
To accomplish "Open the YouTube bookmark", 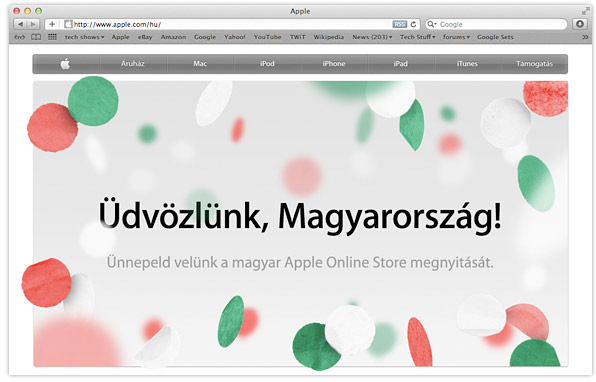I will [x=268, y=37].
